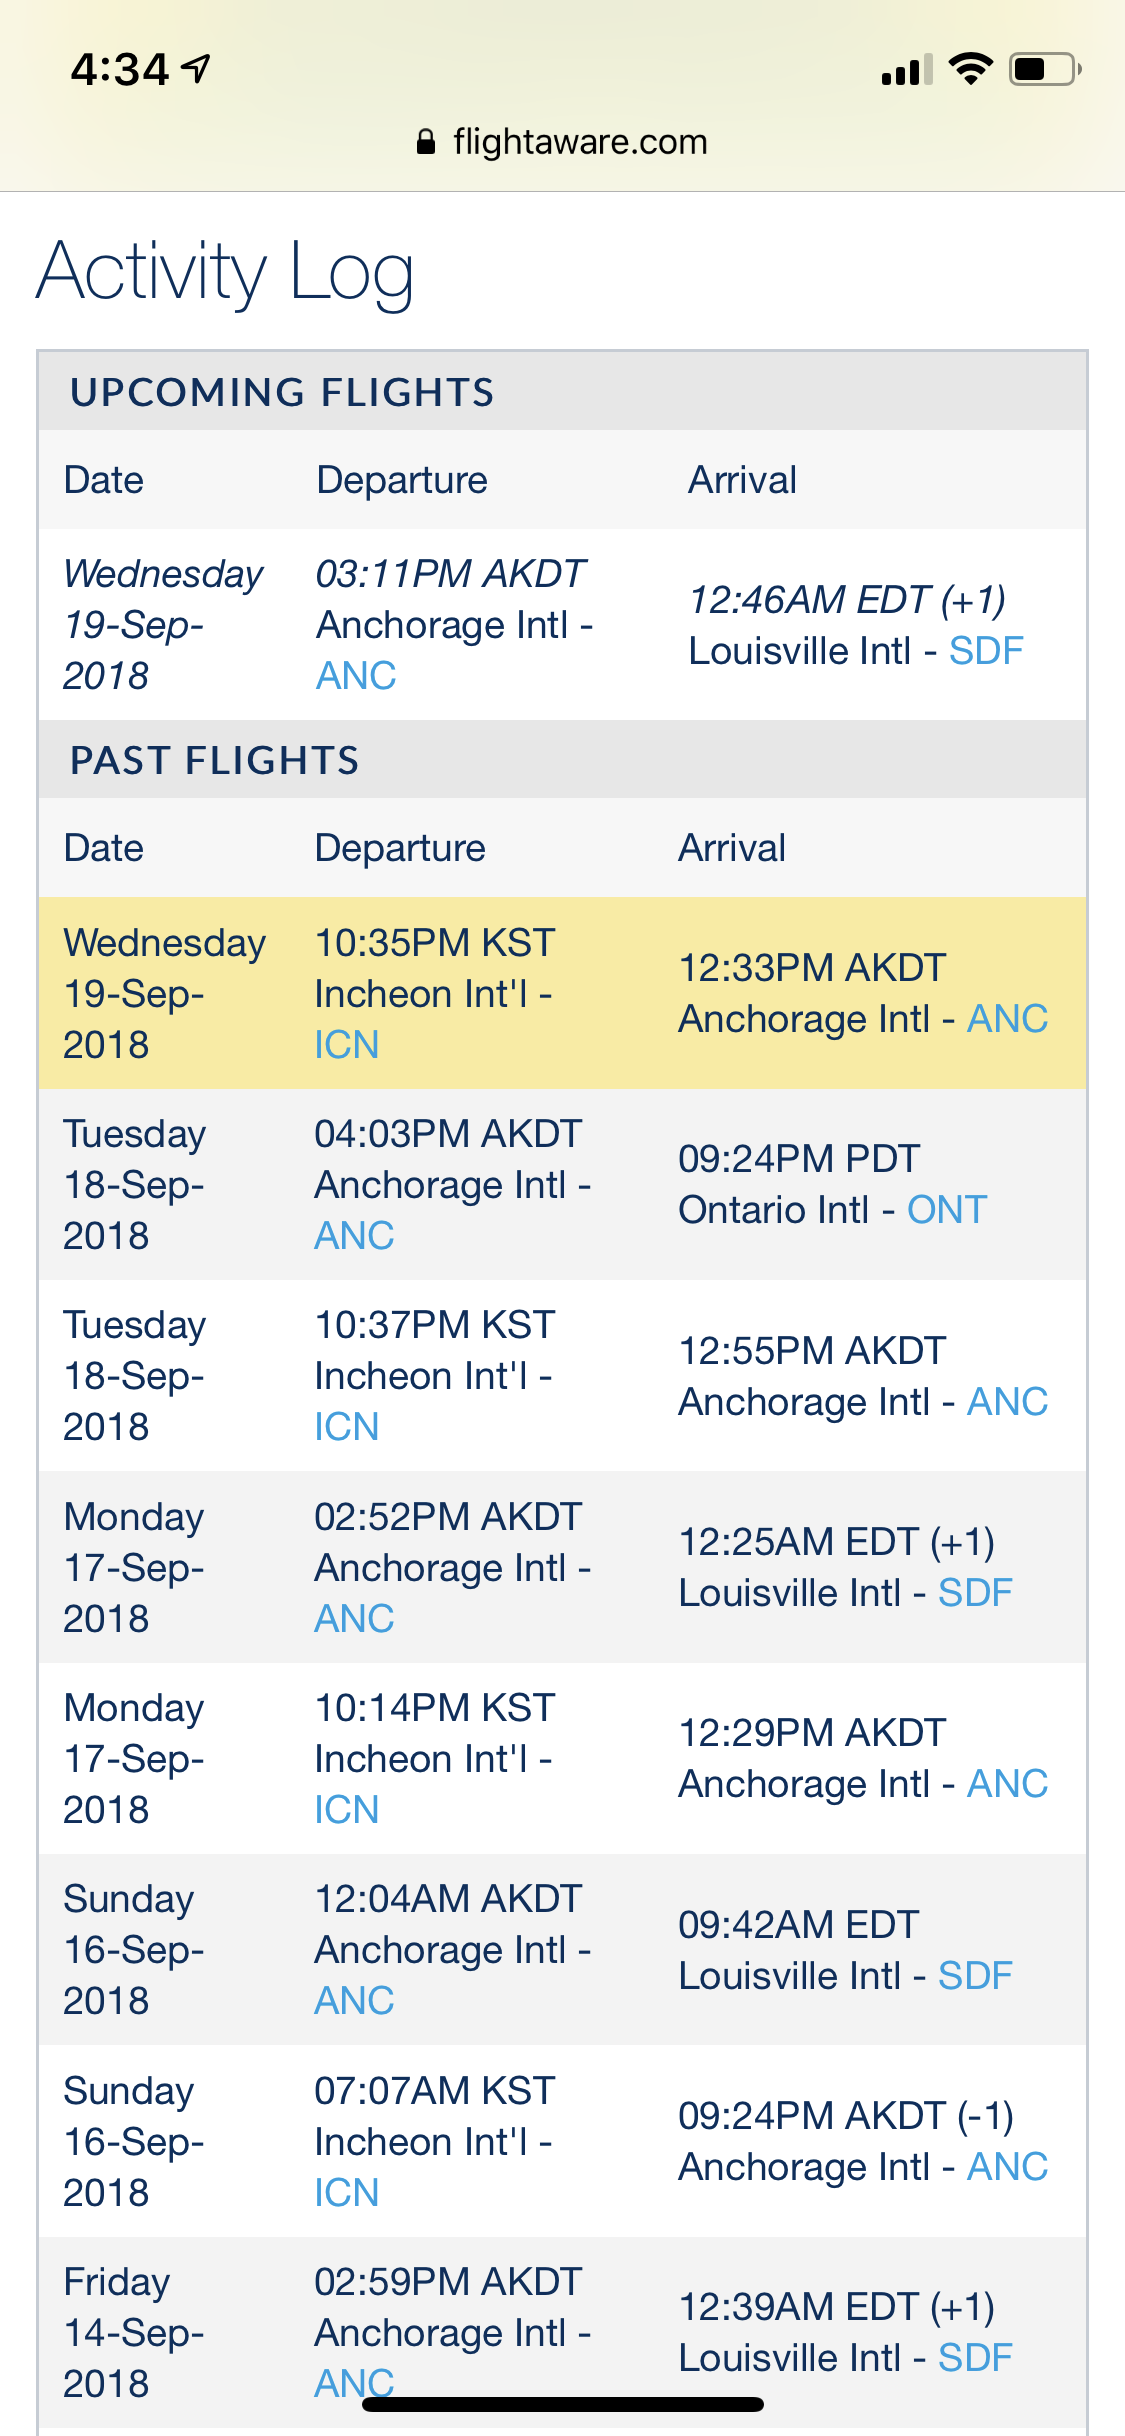
Task: Open SDF link for 12:25AM EDT arrival
Action: (x=975, y=1593)
